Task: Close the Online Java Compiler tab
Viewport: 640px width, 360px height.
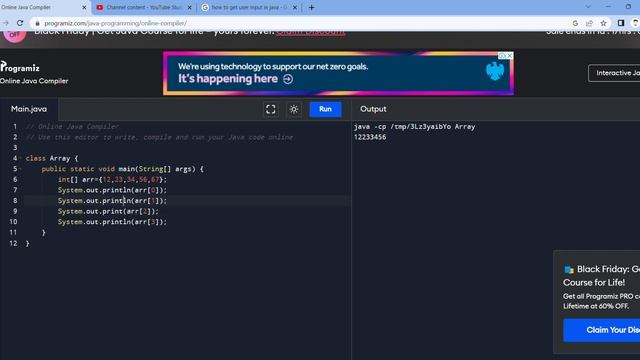Action: click(84, 7)
